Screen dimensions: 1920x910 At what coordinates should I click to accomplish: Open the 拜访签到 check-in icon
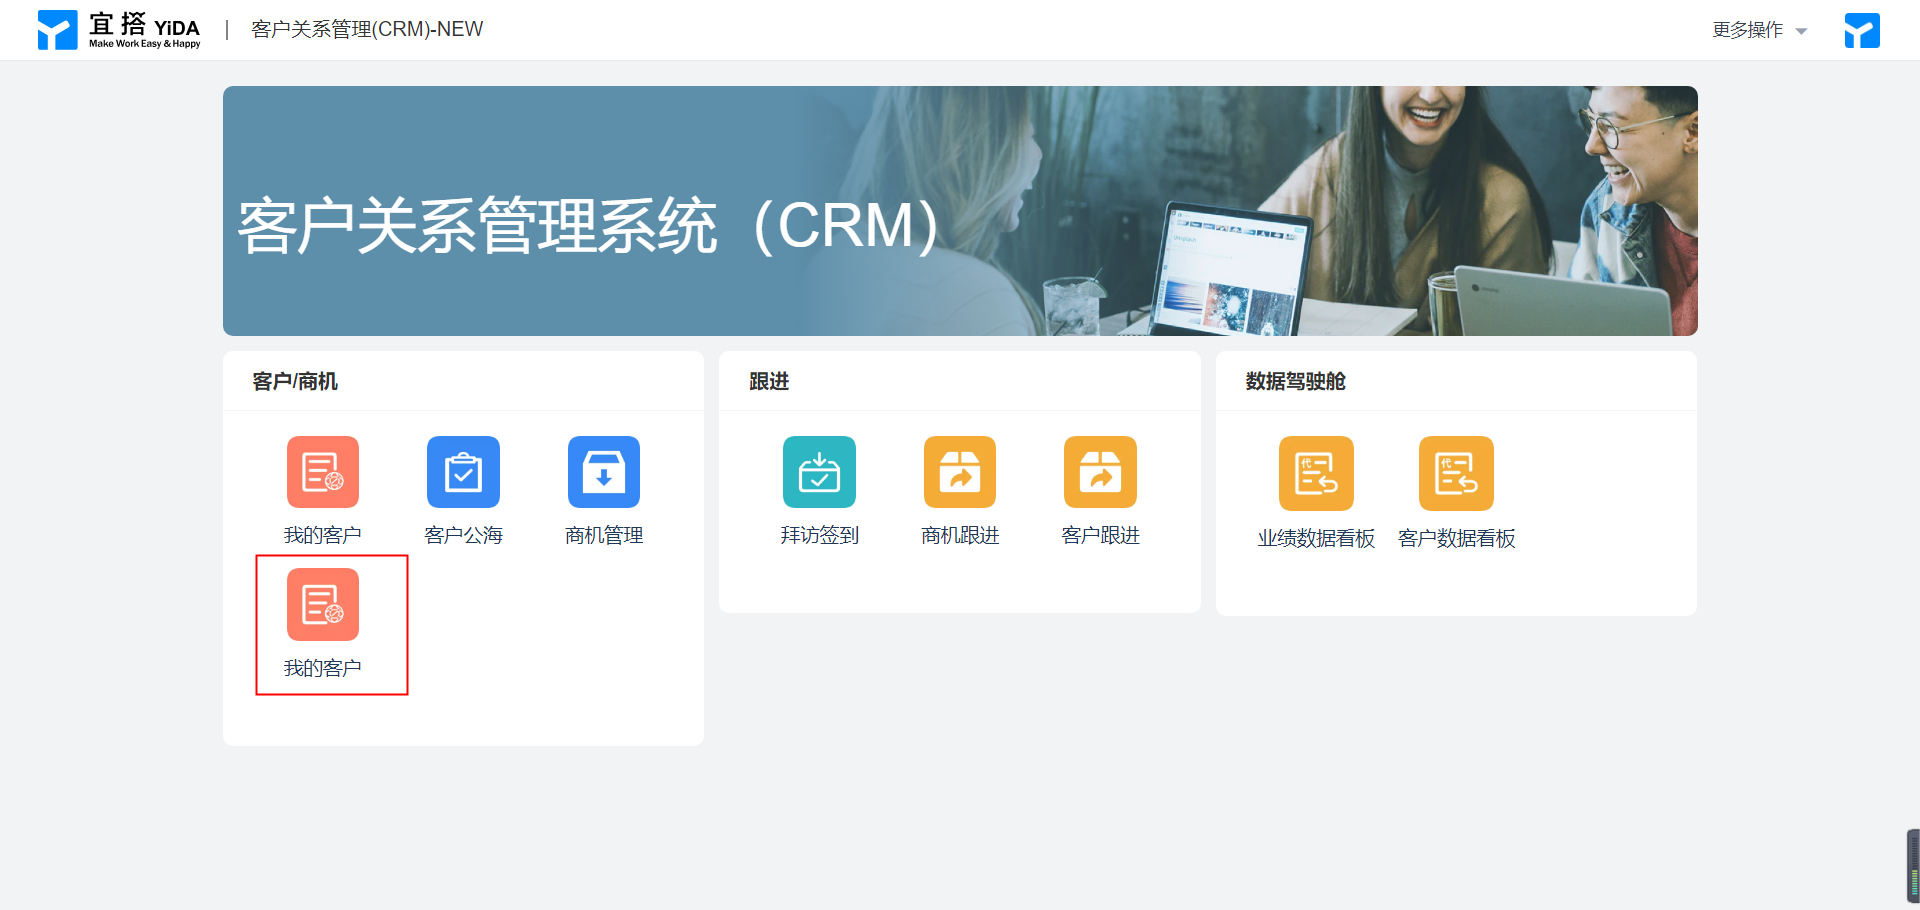coord(819,472)
